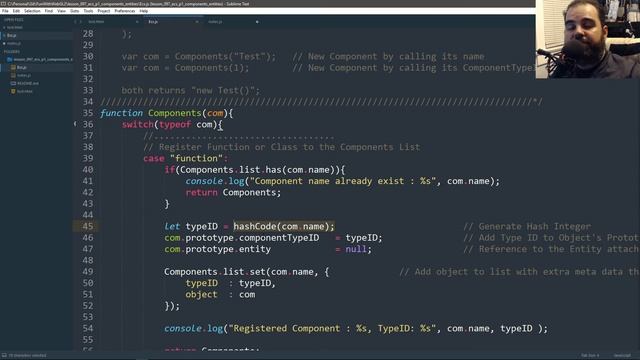Screen dimensions: 640x360
Task: Toggle the sidebar with status bar icon
Action: click(x=4, y=356)
